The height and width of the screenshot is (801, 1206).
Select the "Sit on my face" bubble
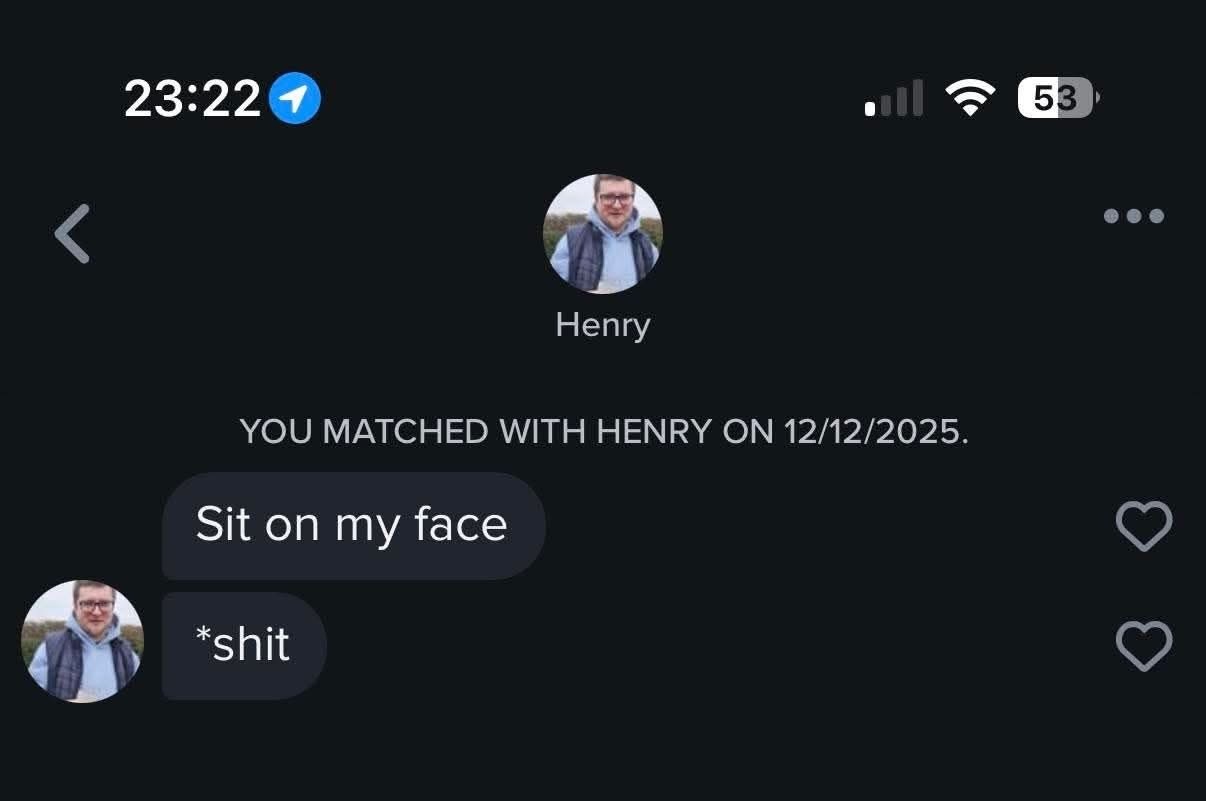[x=352, y=526]
